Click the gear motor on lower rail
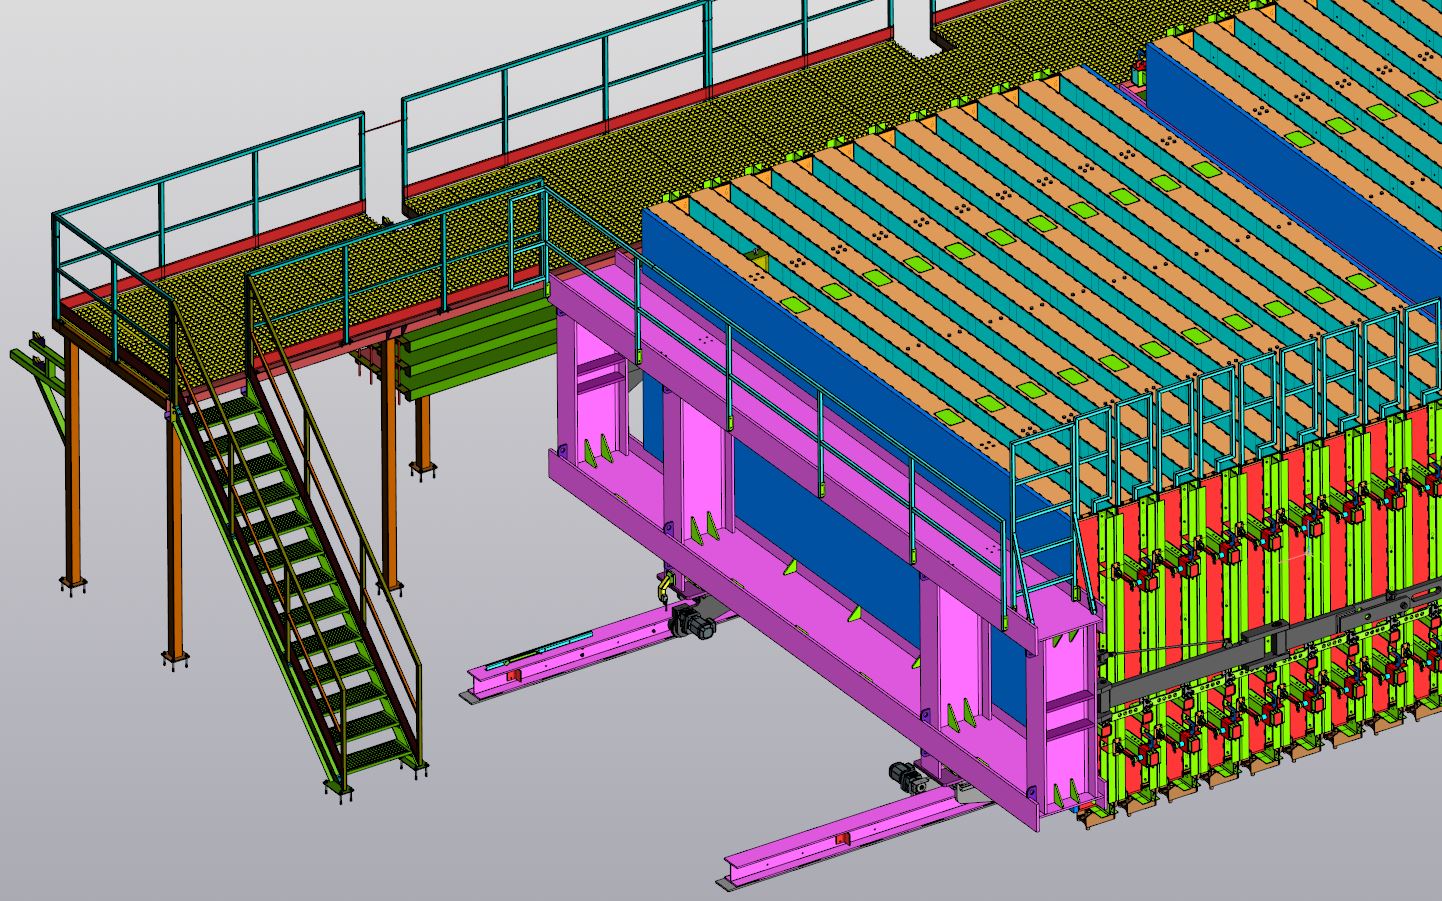1442x901 pixels. coord(908,777)
